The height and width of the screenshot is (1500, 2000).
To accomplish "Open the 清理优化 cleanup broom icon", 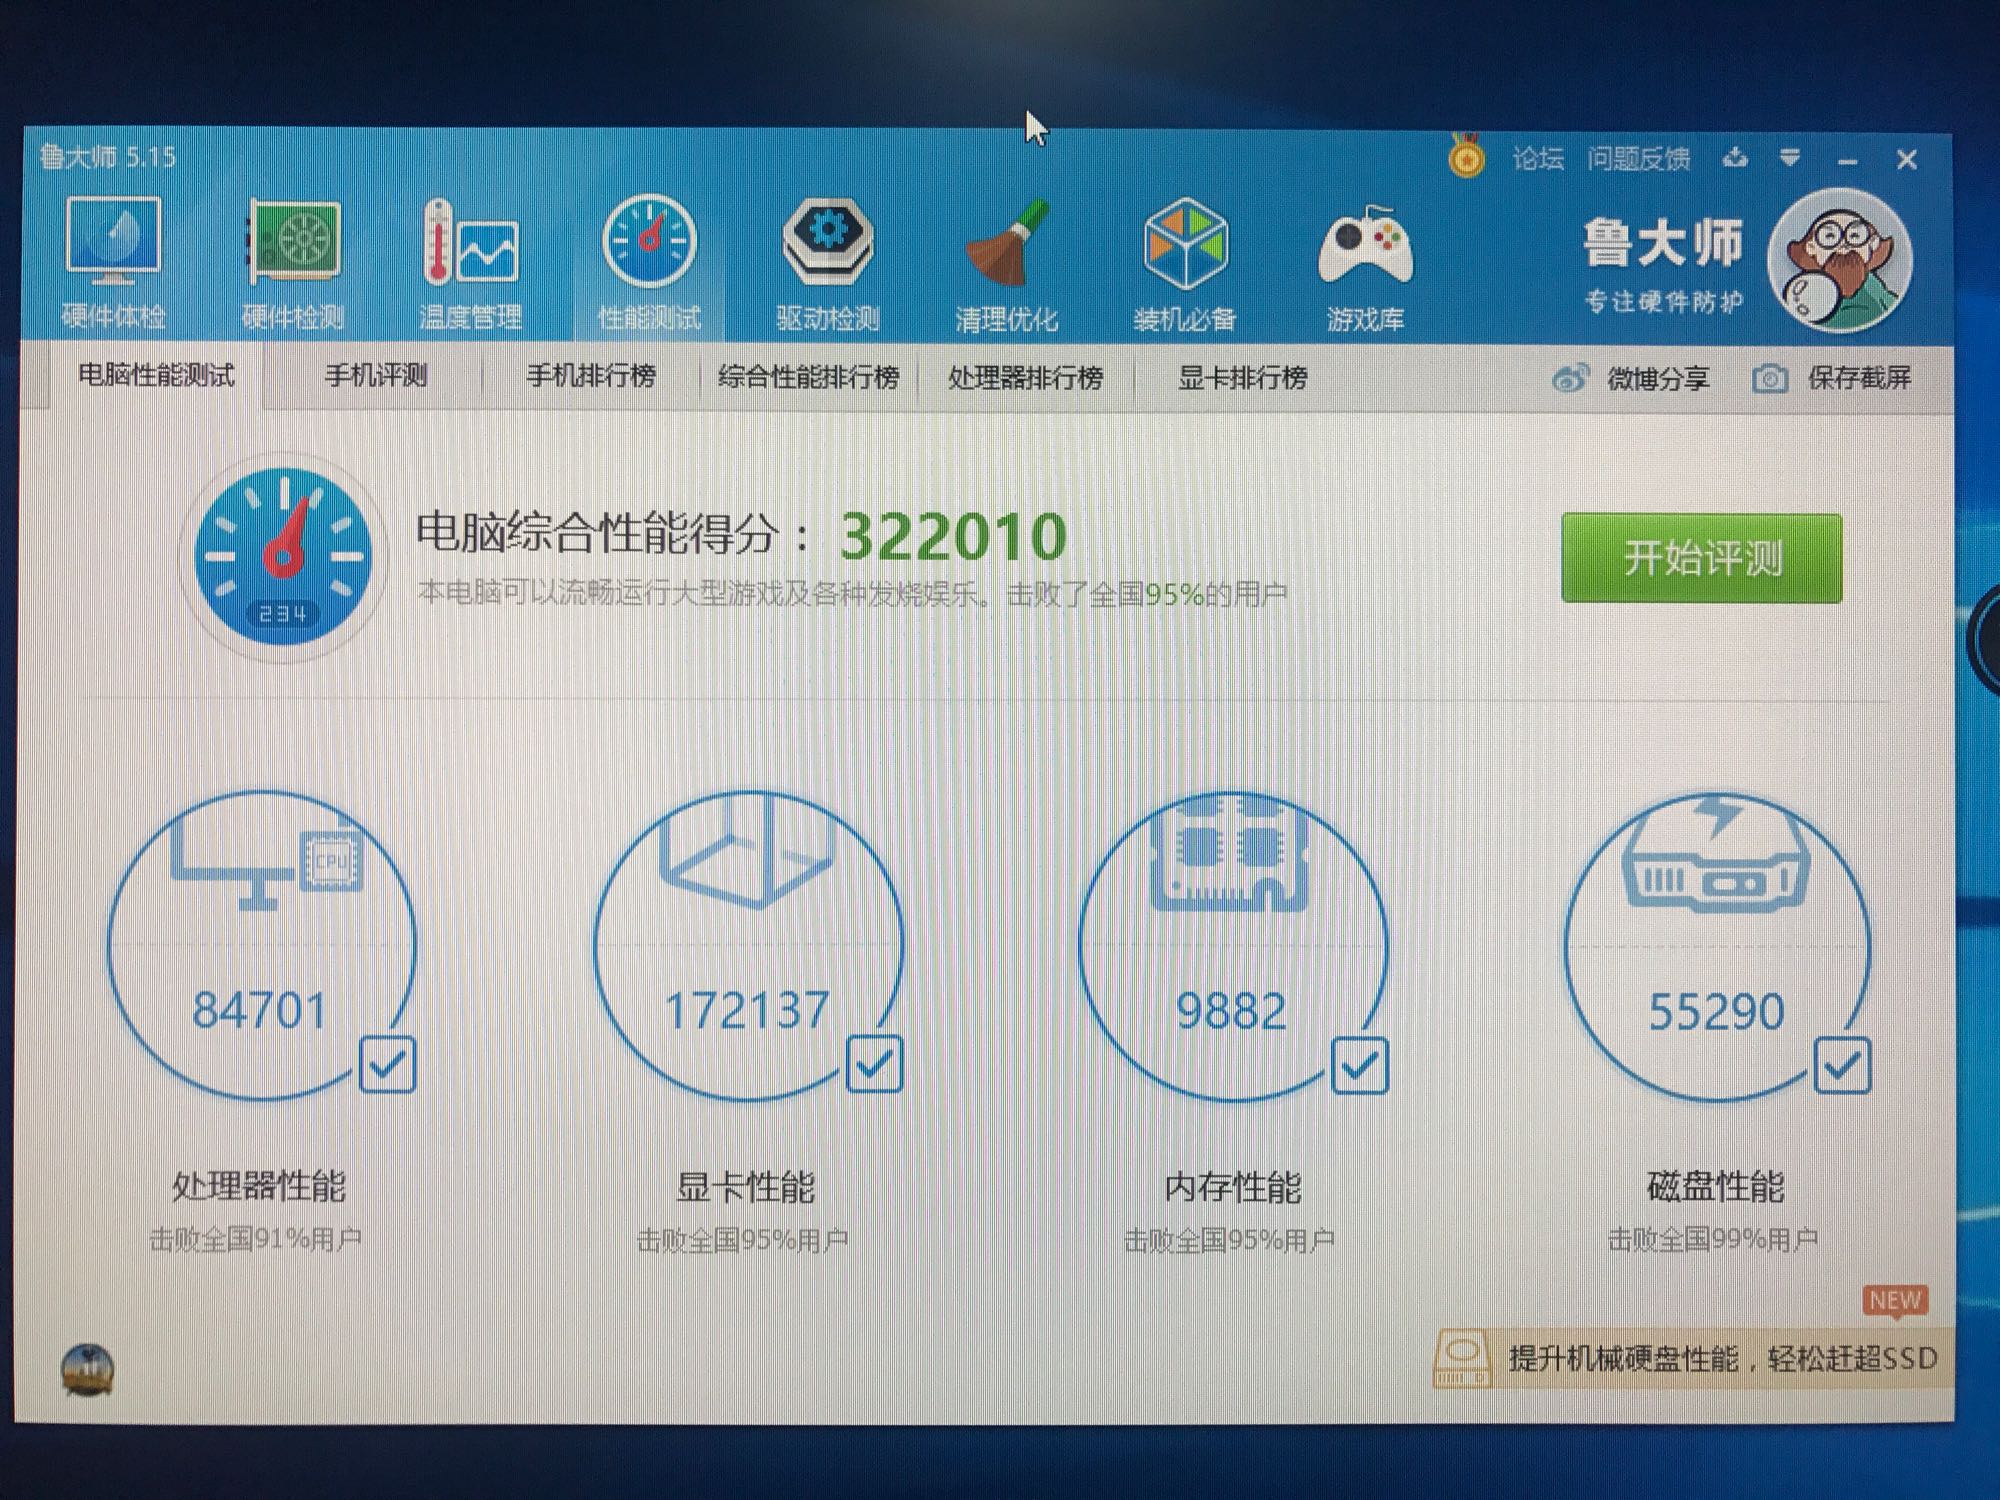I will click(1007, 242).
